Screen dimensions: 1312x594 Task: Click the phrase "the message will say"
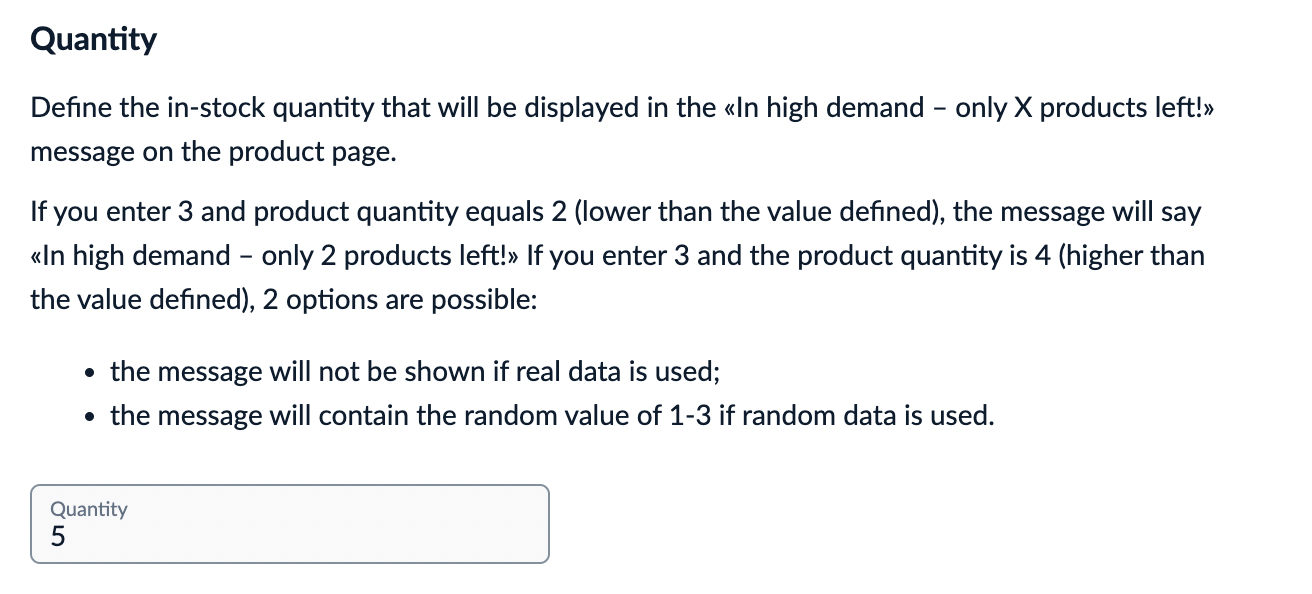(1078, 212)
